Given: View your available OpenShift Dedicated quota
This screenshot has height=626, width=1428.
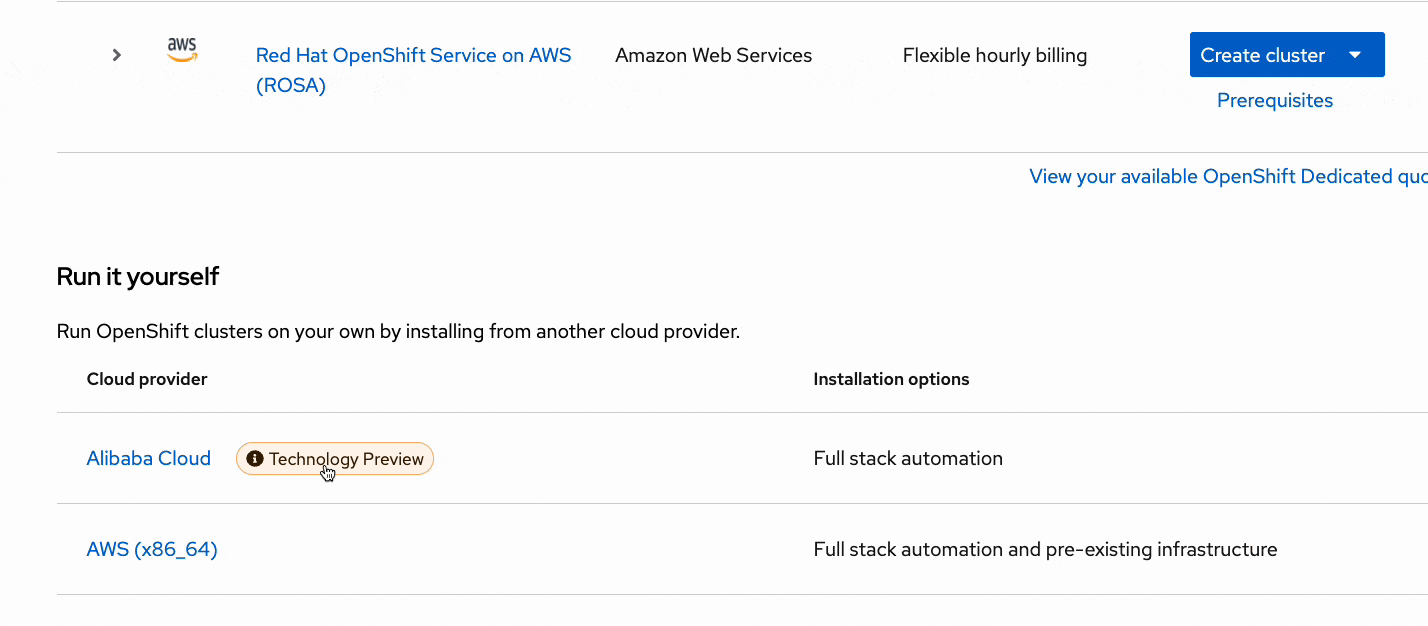Looking at the screenshot, I should (1228, 177).
